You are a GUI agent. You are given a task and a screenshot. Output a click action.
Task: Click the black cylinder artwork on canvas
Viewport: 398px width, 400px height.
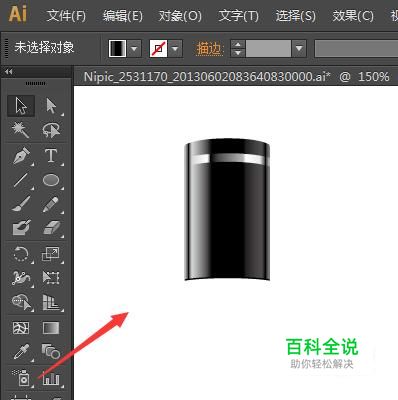tap(227, 210)
